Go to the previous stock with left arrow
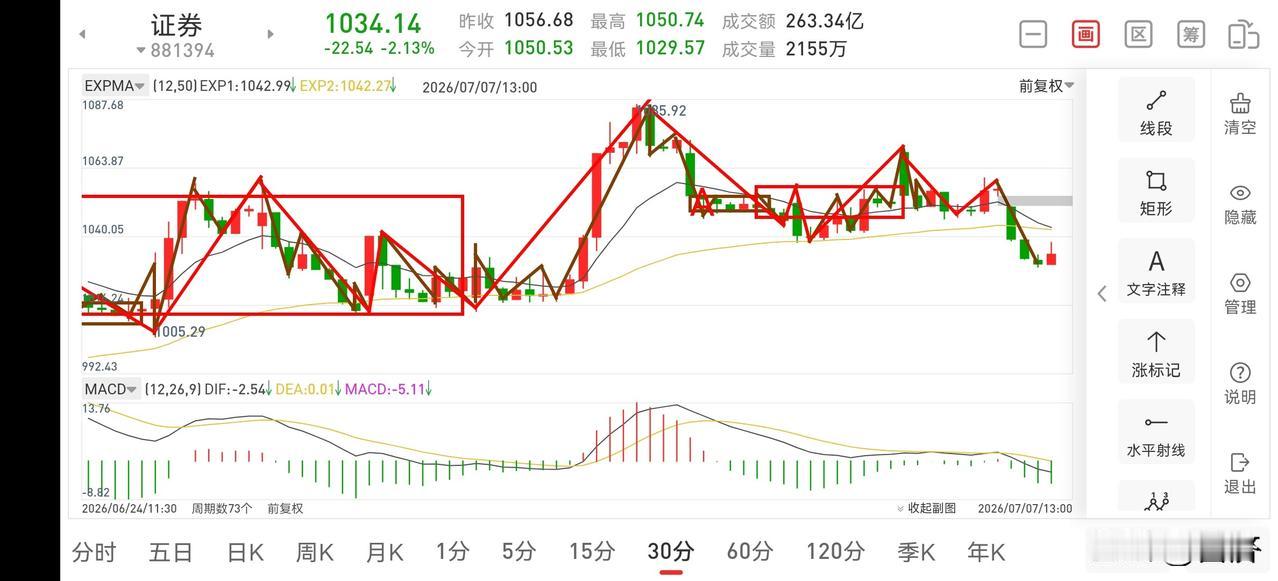This screenshot has height=581, width=1278. tap(82, 34)
